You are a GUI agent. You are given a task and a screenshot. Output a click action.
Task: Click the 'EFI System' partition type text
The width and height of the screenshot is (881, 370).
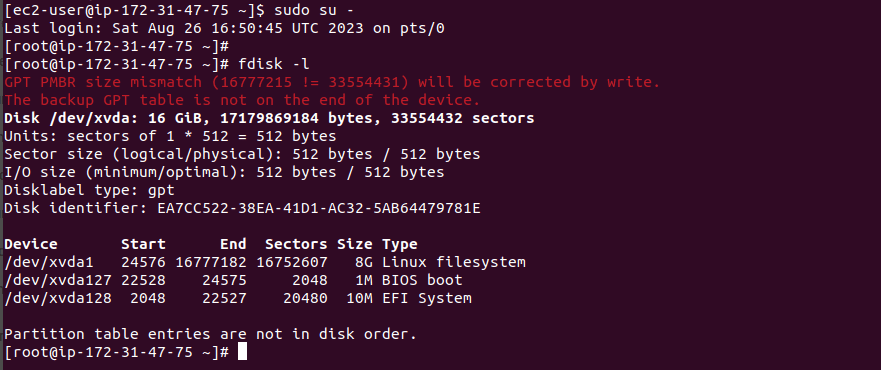426,298
